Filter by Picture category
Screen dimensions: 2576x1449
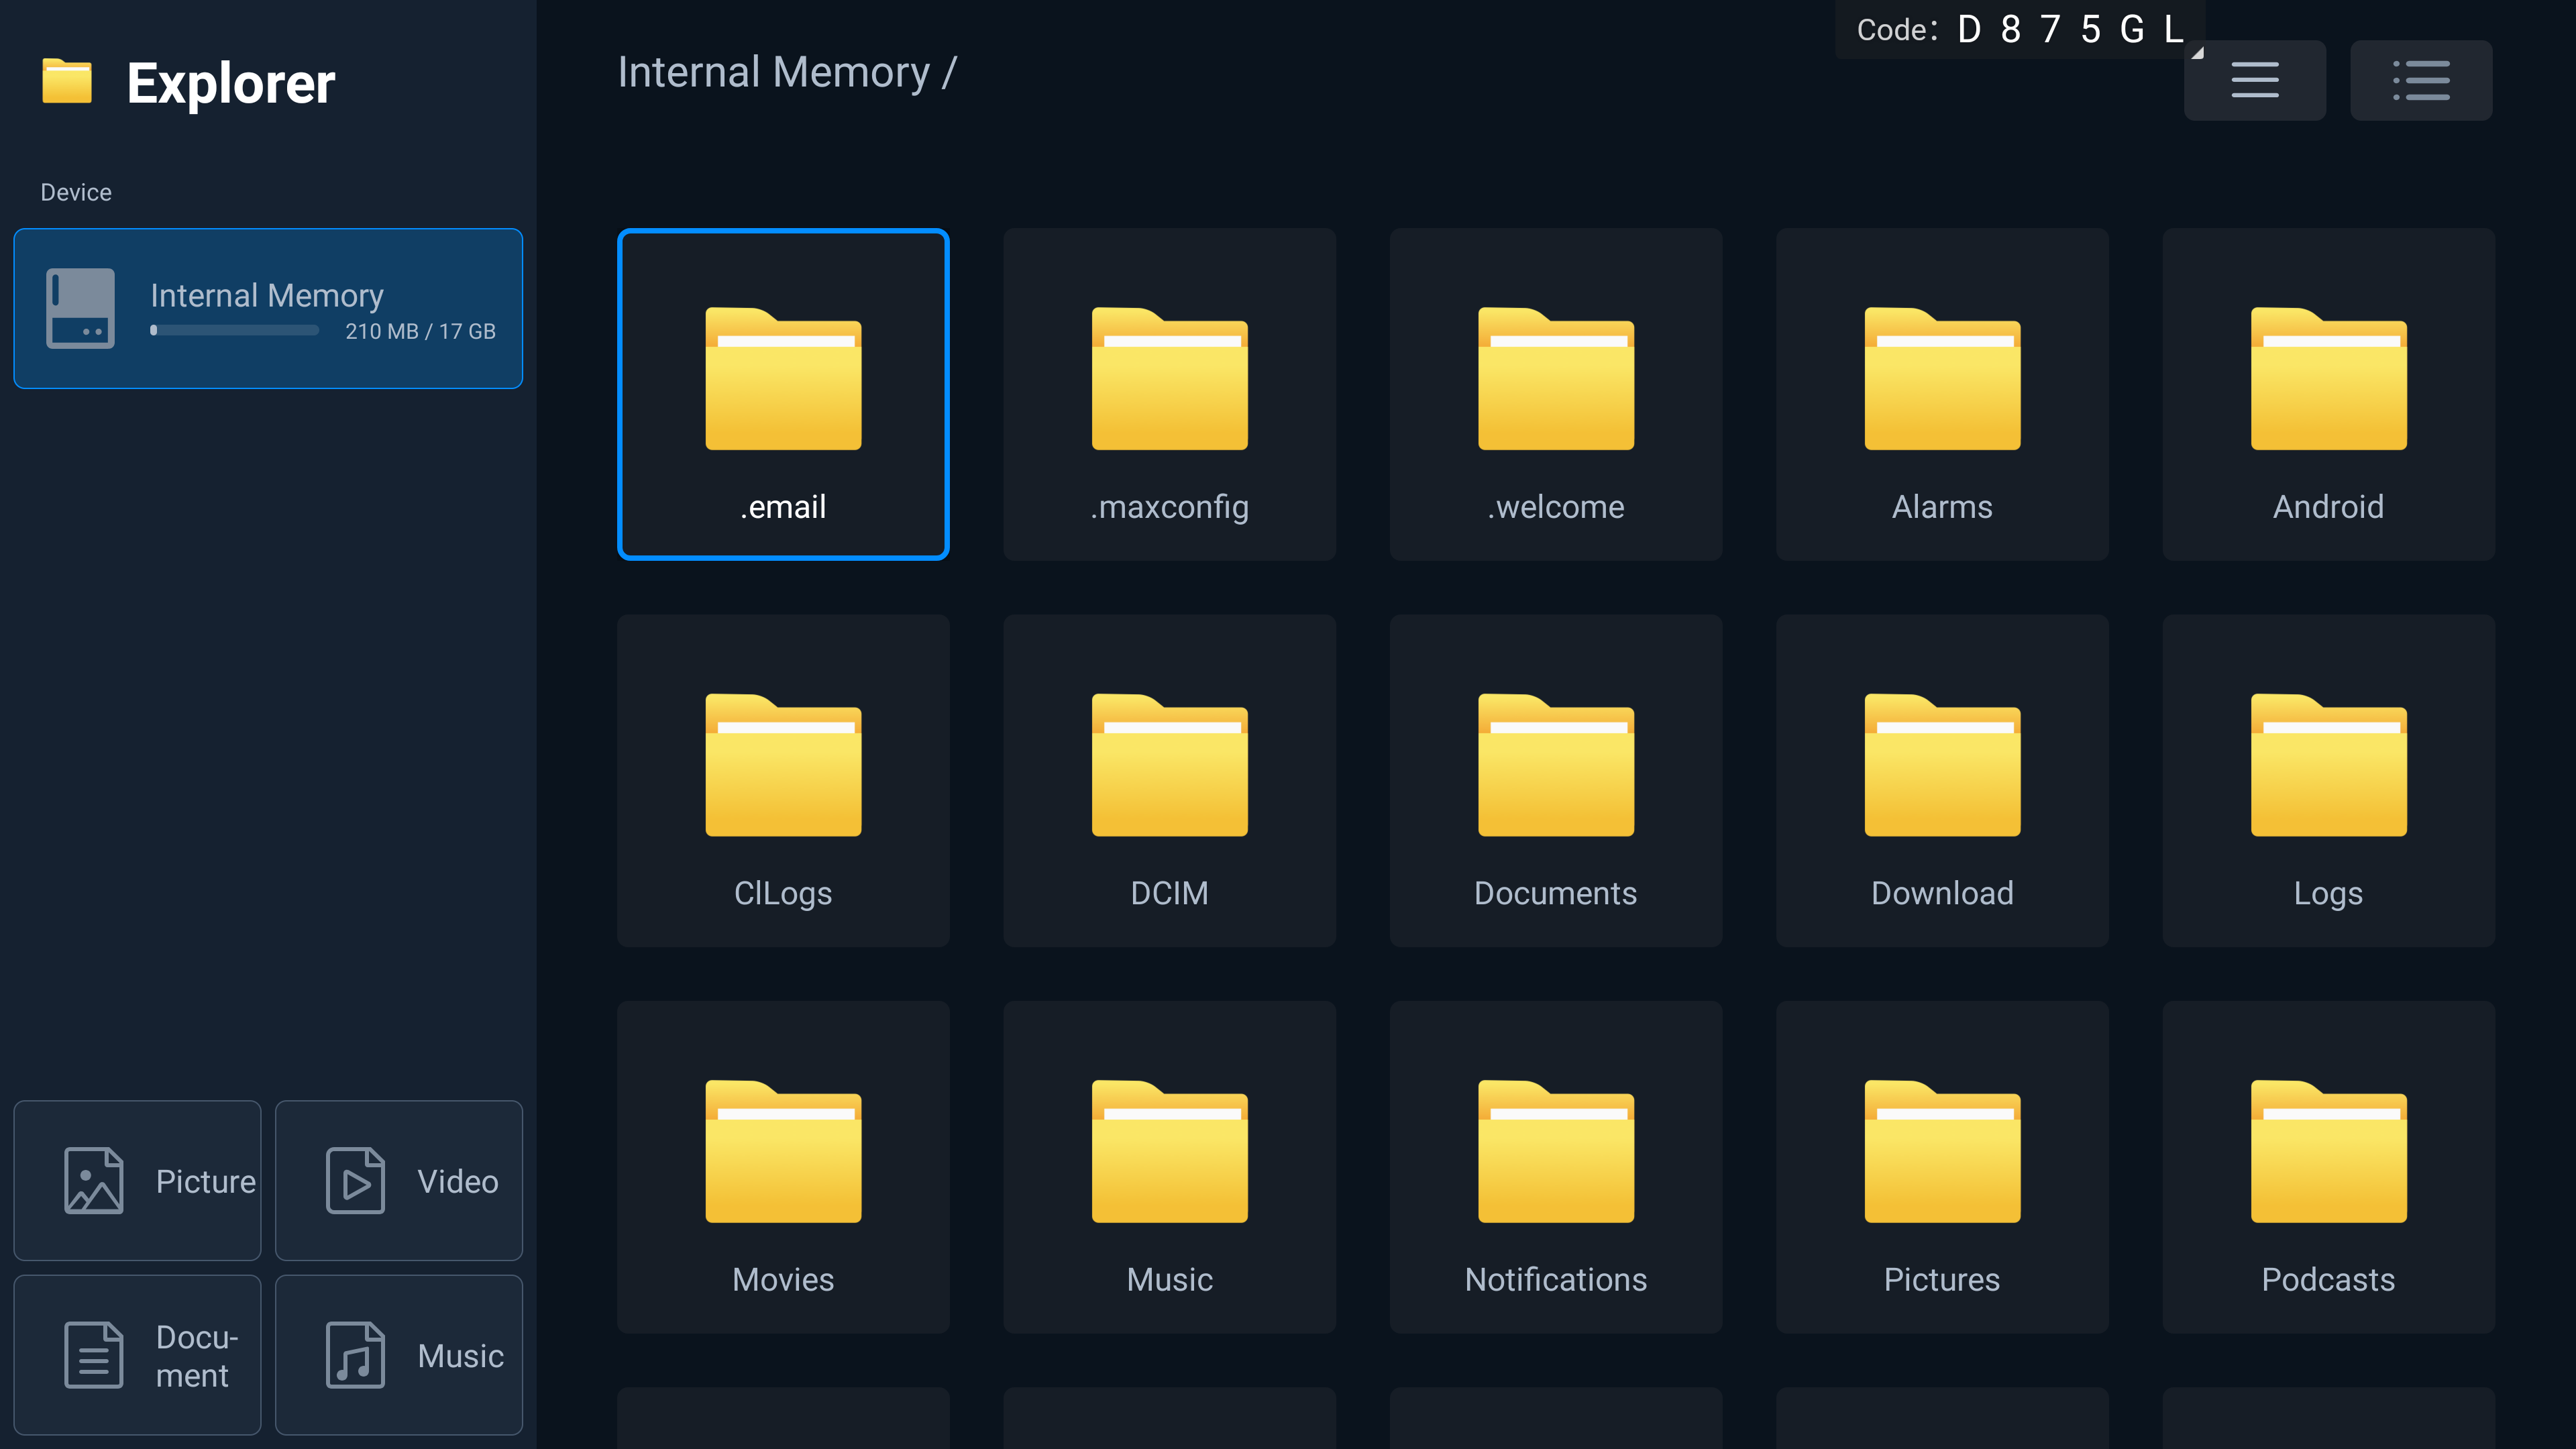137,1180
